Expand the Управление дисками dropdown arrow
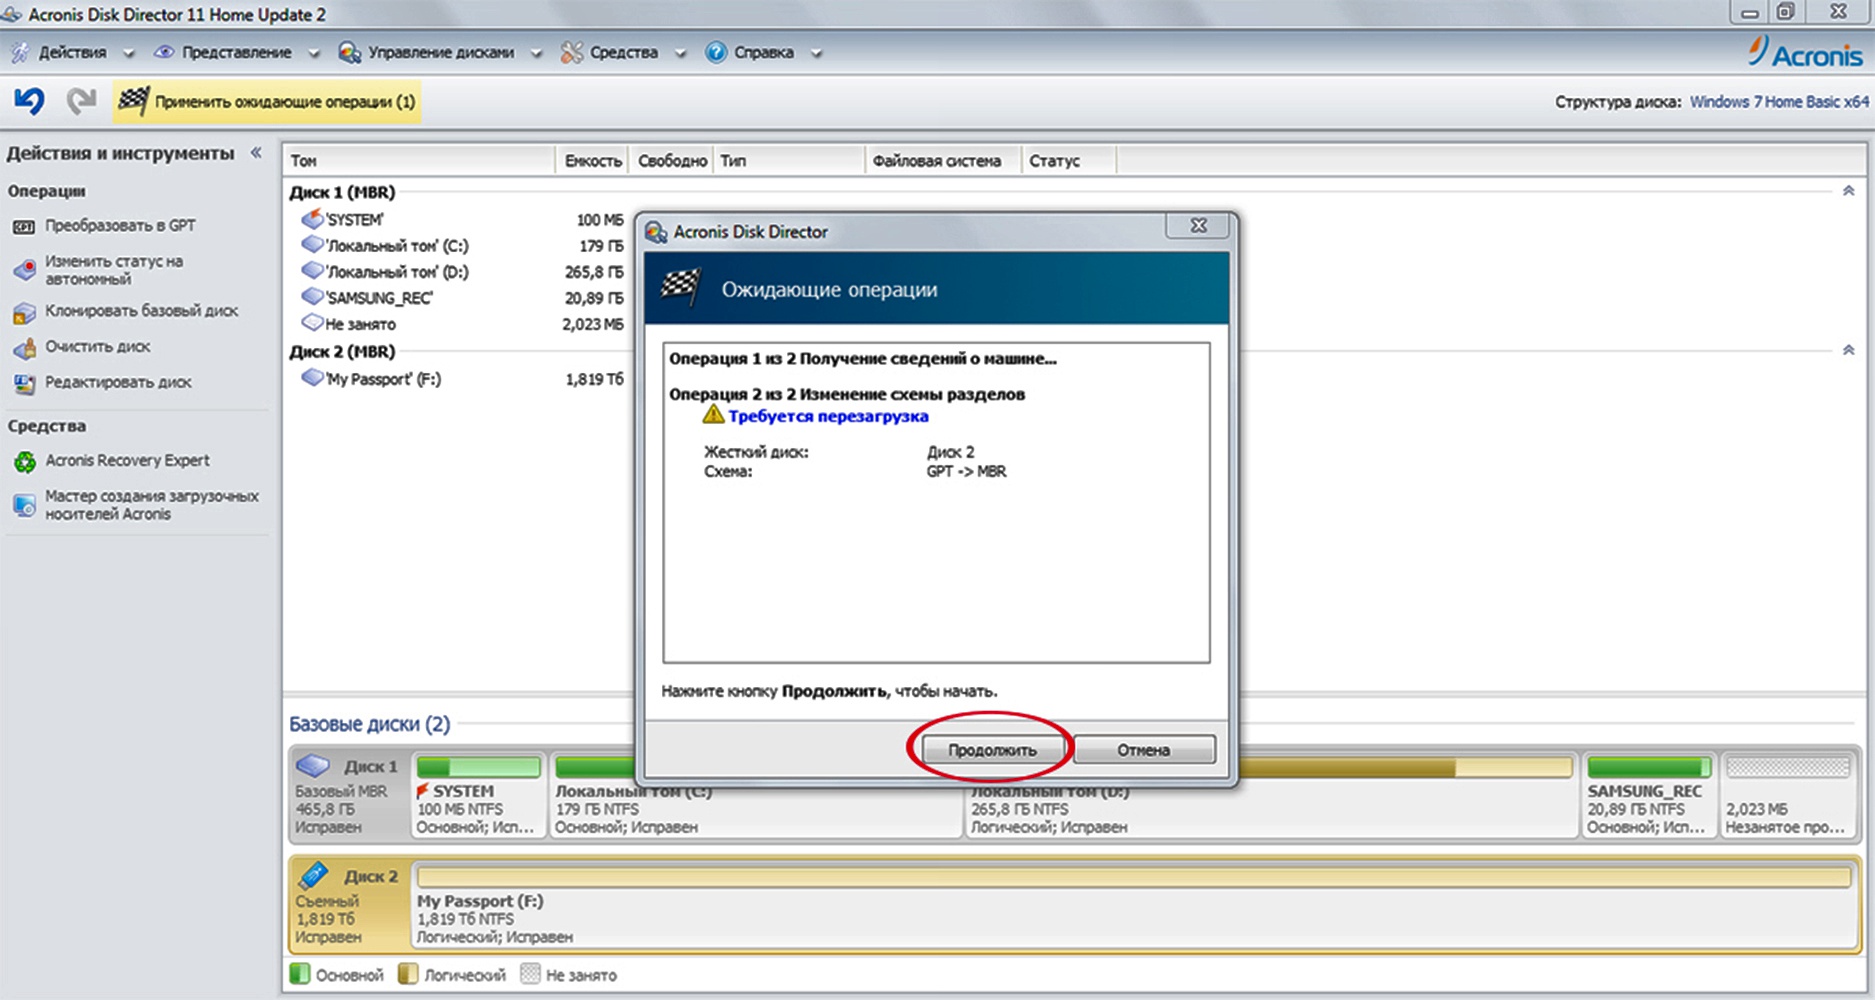 (536, 54)
